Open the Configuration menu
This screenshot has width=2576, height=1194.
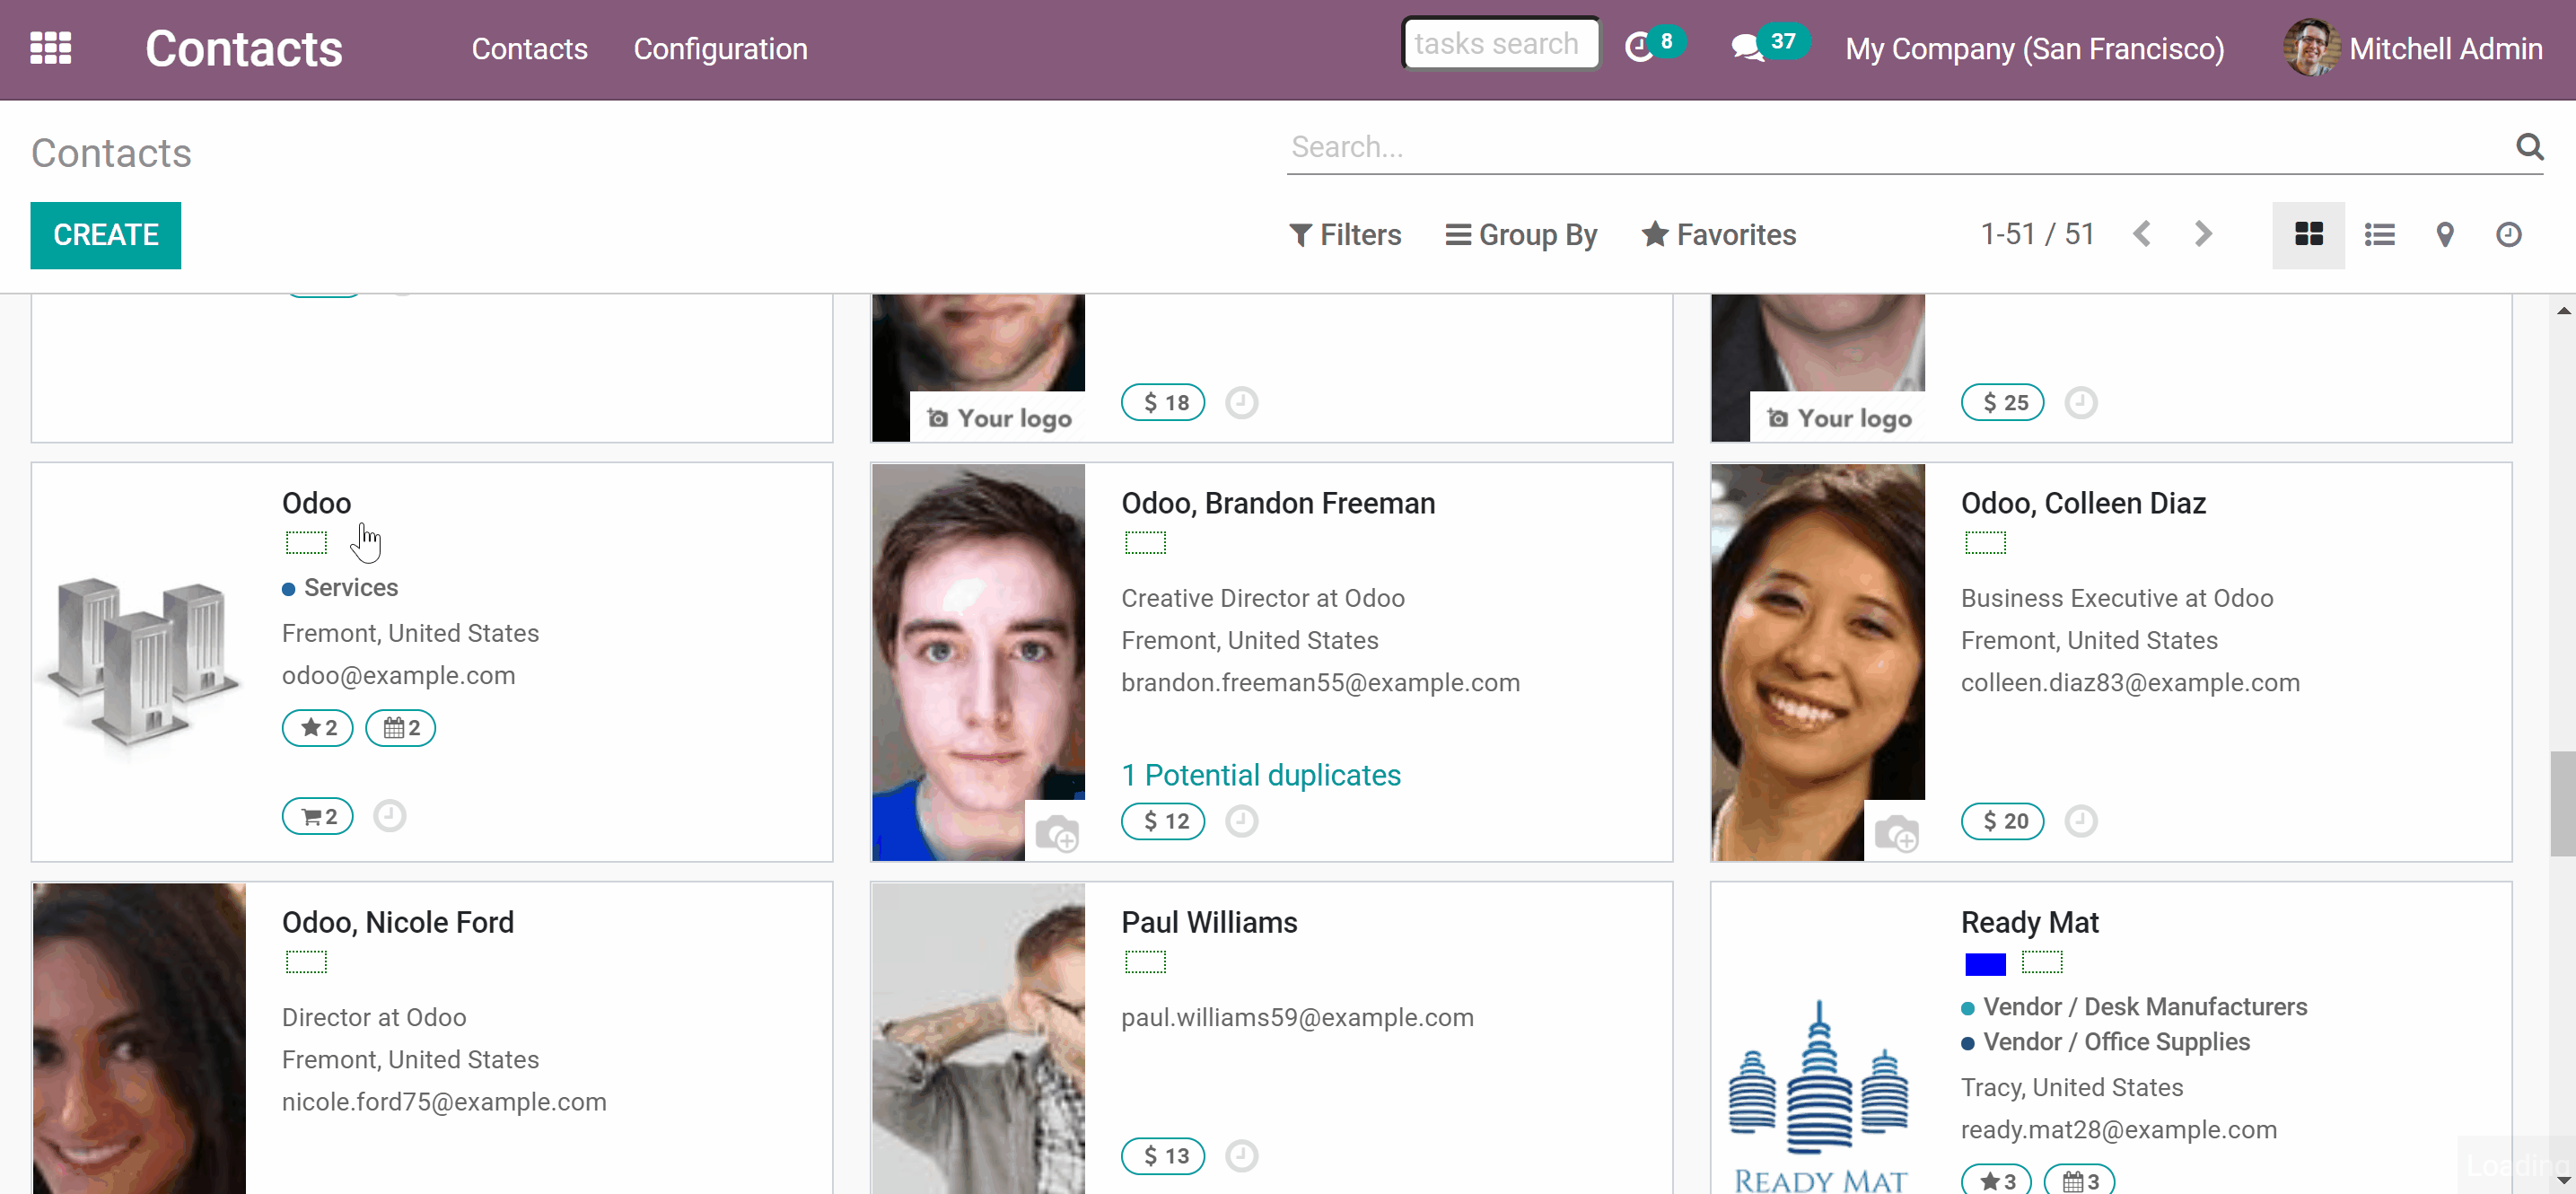[x=720, y=49]
